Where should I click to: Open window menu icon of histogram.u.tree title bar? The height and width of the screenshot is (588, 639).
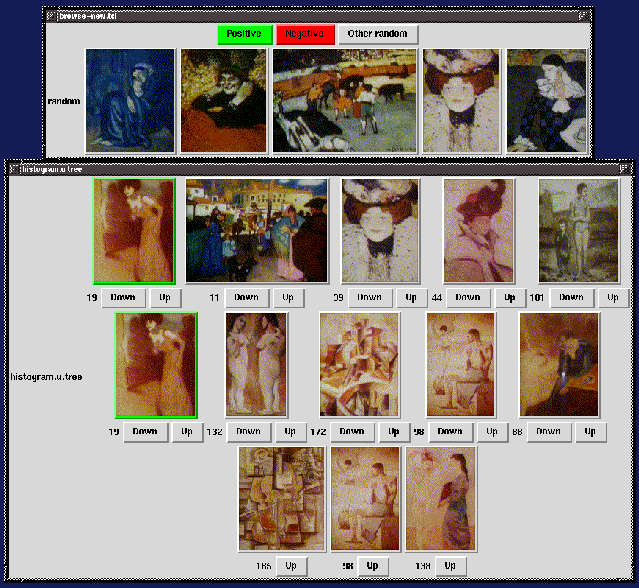pos(13,169)
